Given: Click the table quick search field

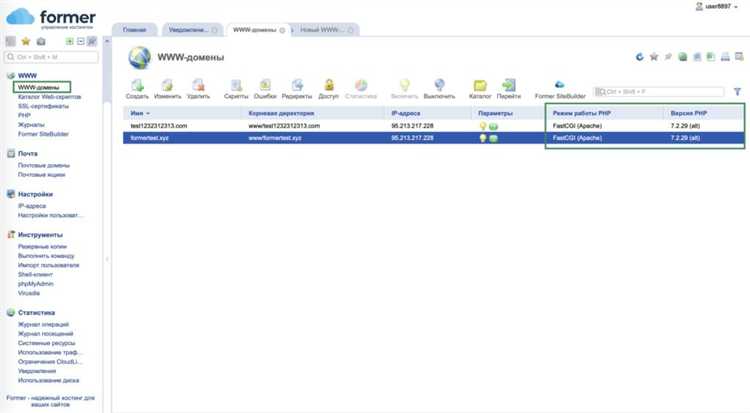Looking at the screenshot, I should point(659,91).
